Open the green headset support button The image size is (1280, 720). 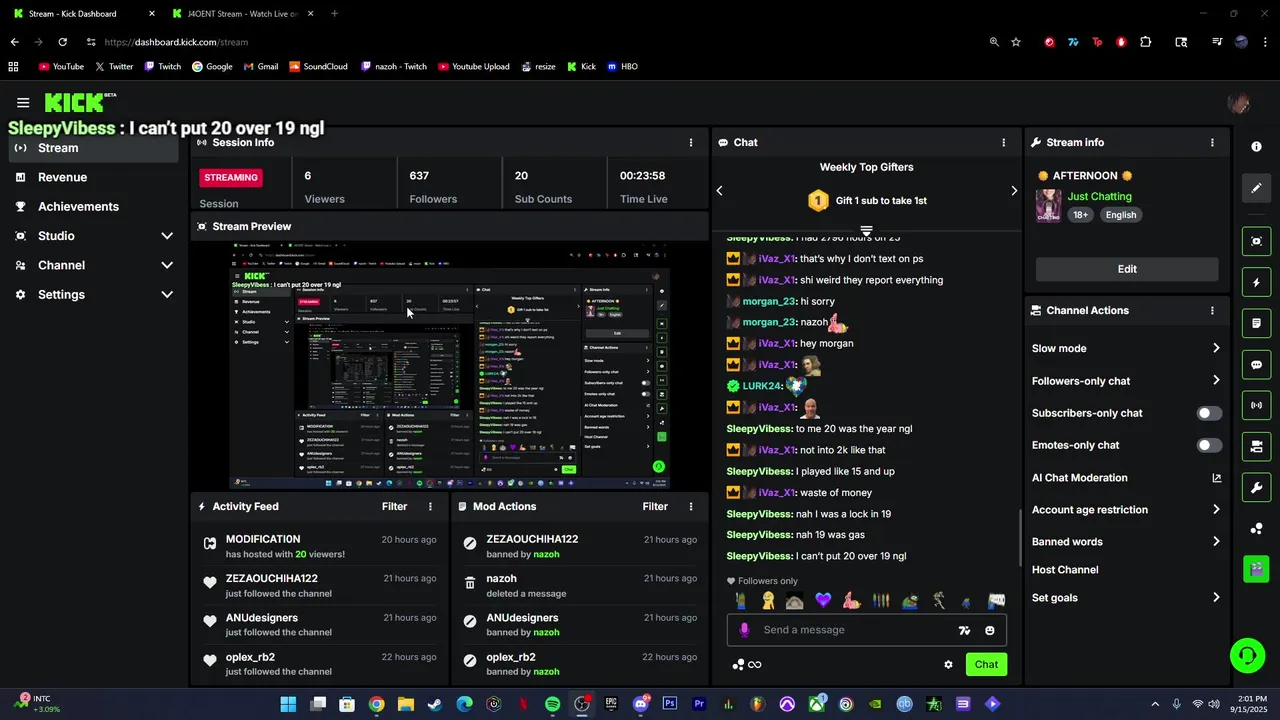pos(1248,656)
